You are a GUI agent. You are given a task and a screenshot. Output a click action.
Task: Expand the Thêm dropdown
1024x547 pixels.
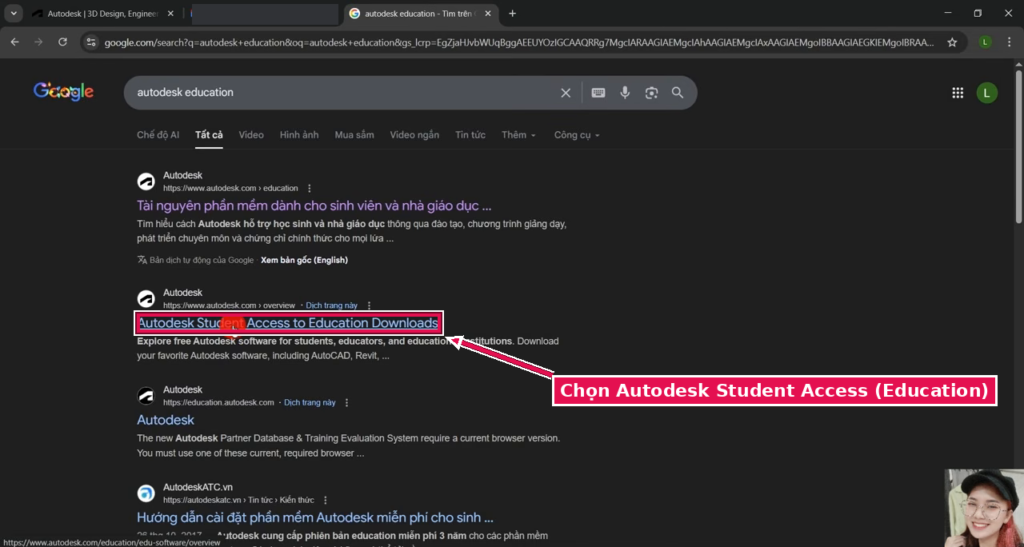coord(519,134)
